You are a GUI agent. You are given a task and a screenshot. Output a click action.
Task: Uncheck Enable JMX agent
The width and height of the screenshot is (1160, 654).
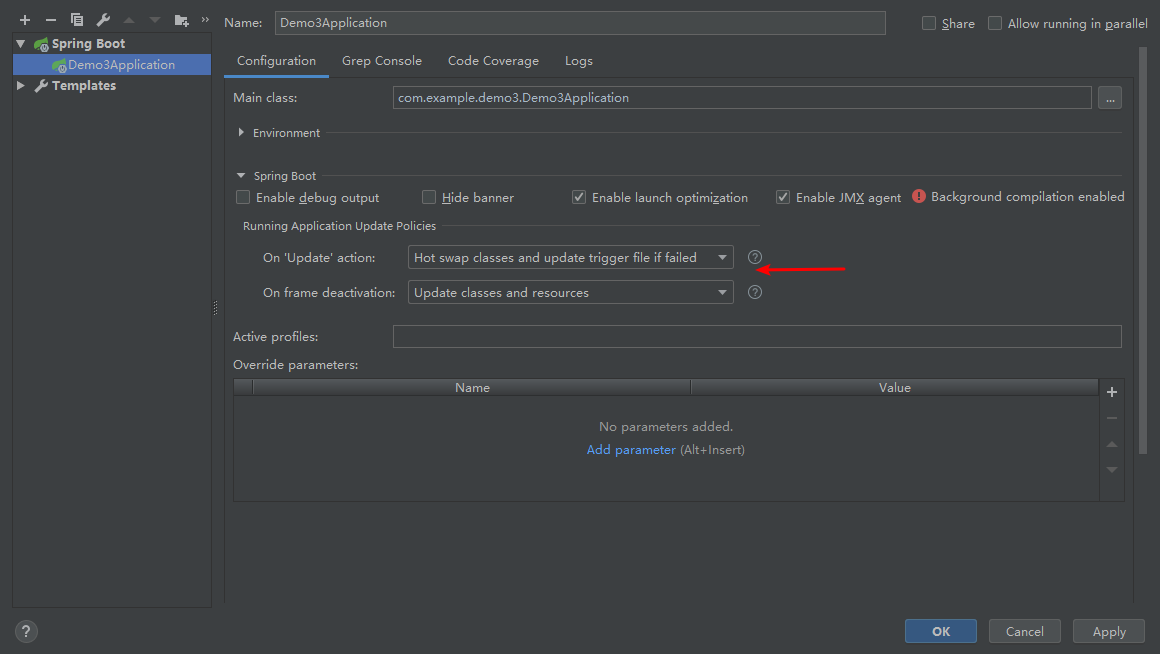click(783, 198)
